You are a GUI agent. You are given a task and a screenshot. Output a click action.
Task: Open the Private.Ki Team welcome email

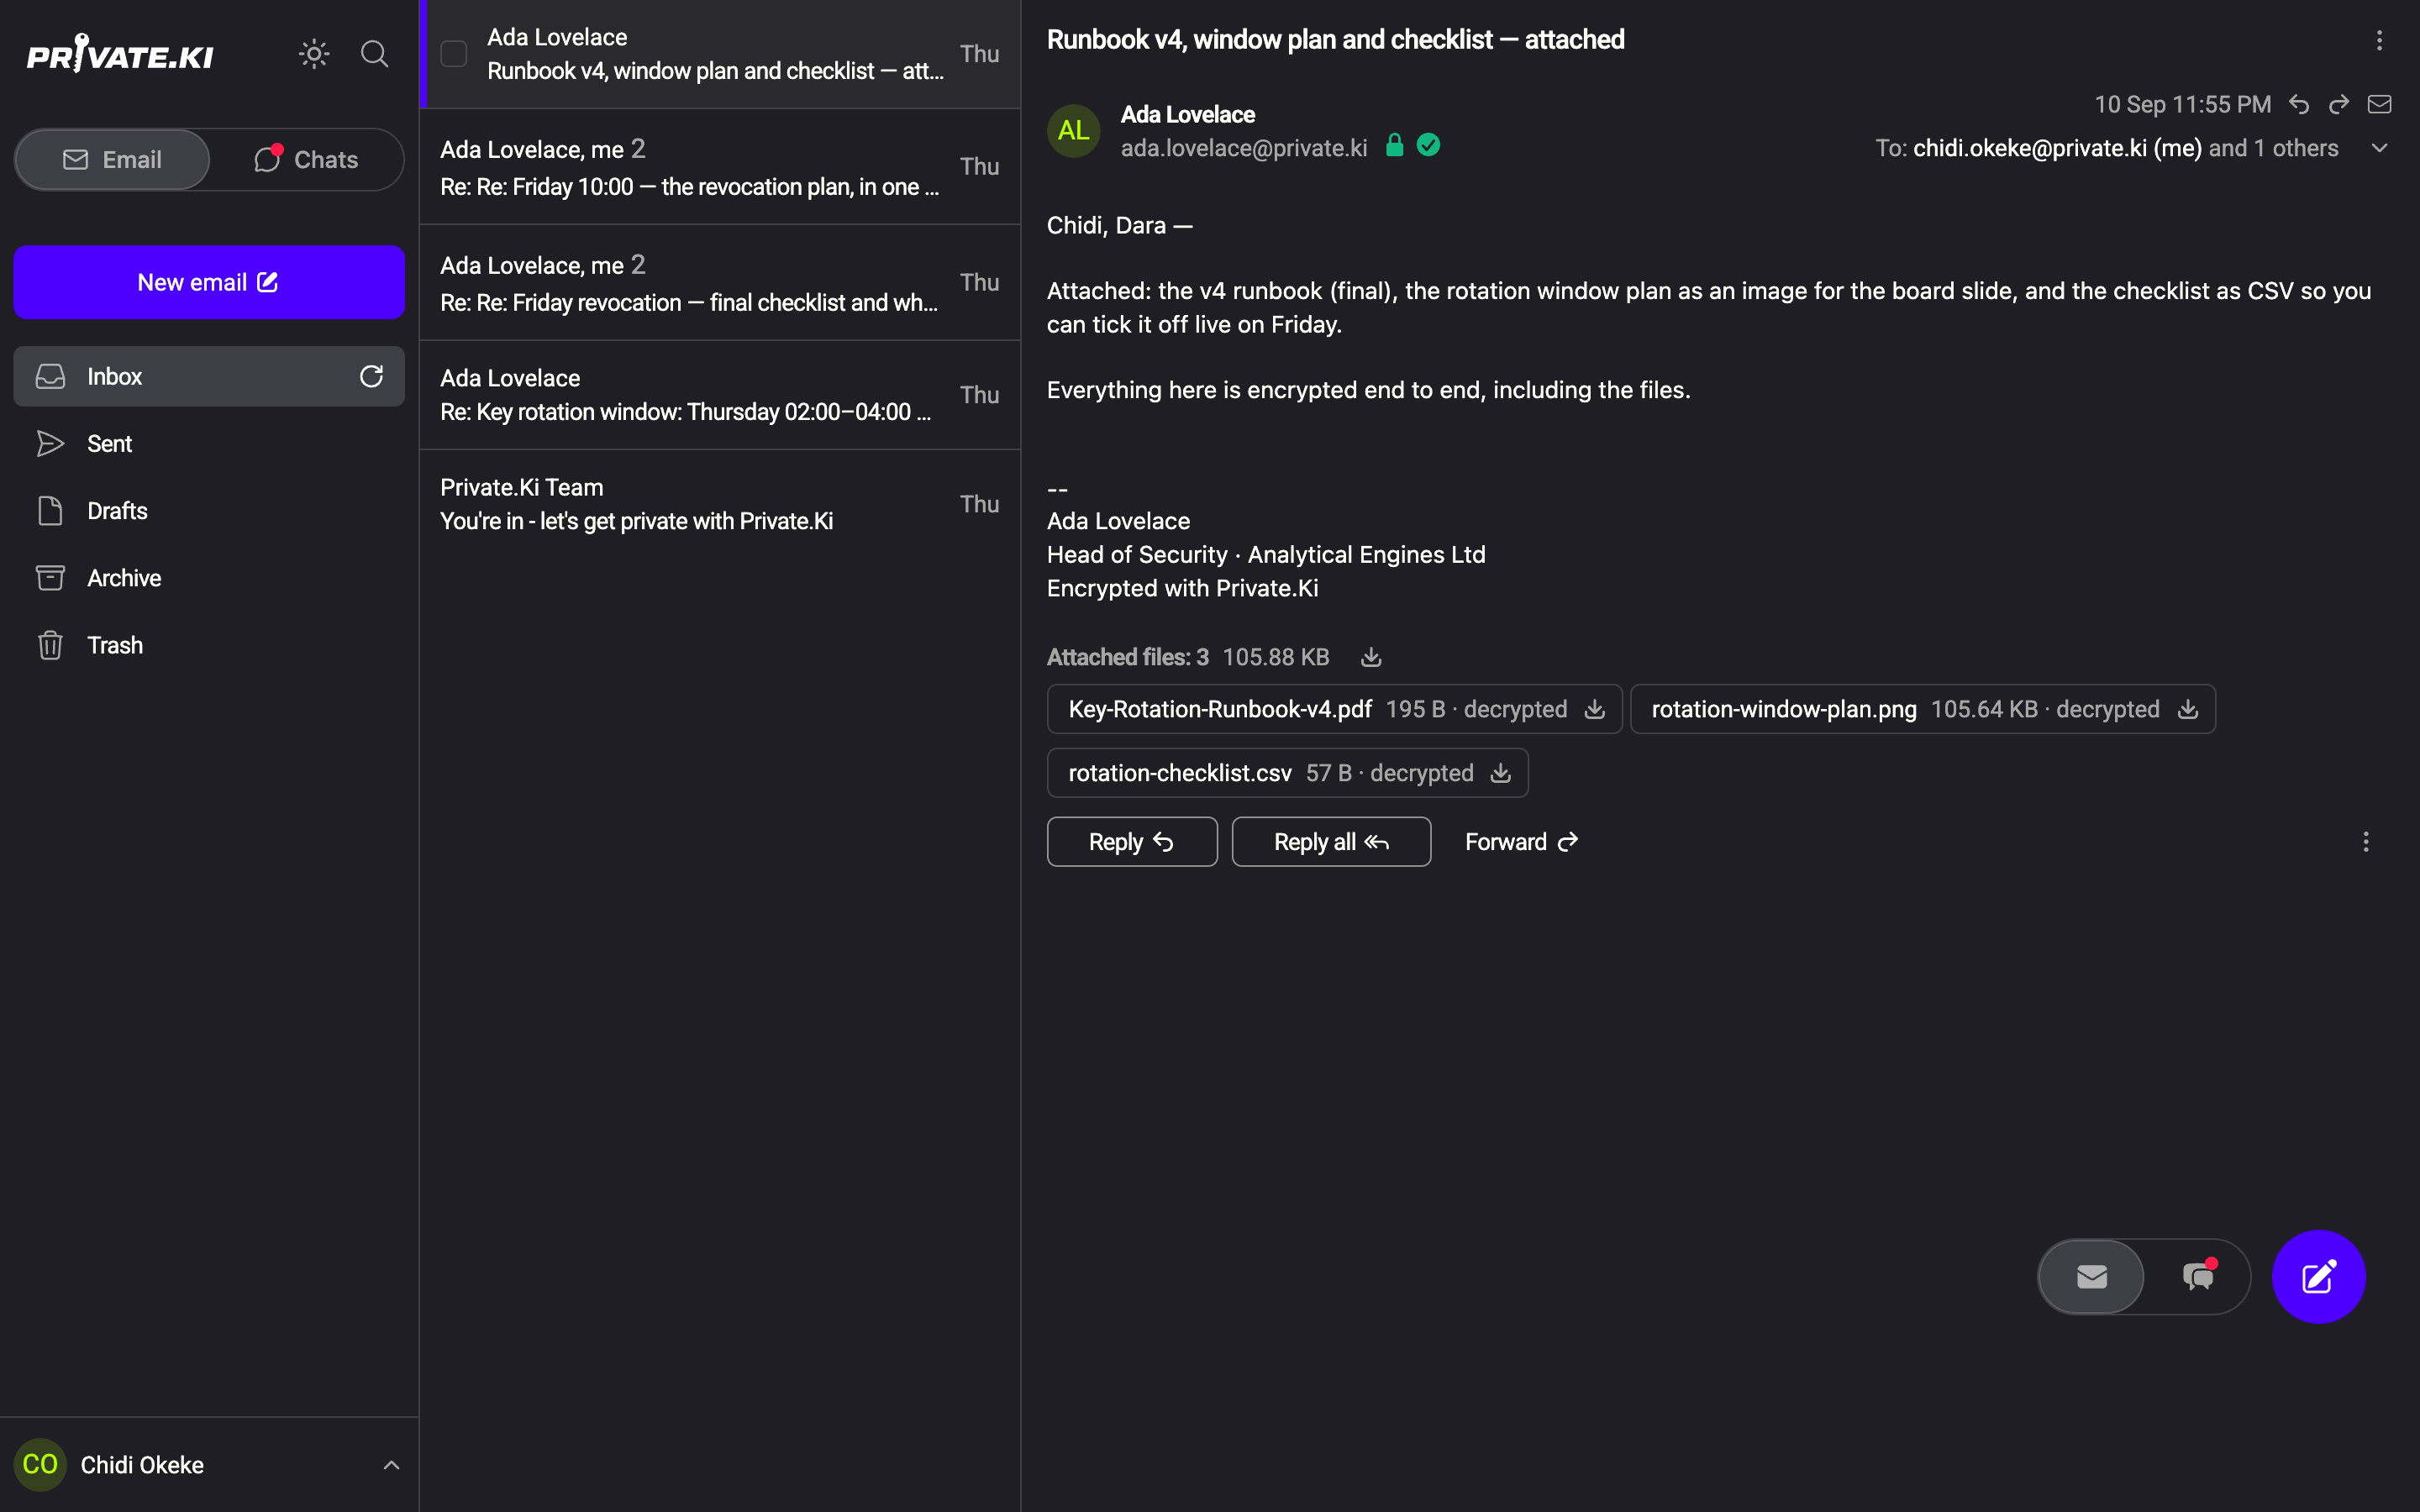(x=720, y=504)
